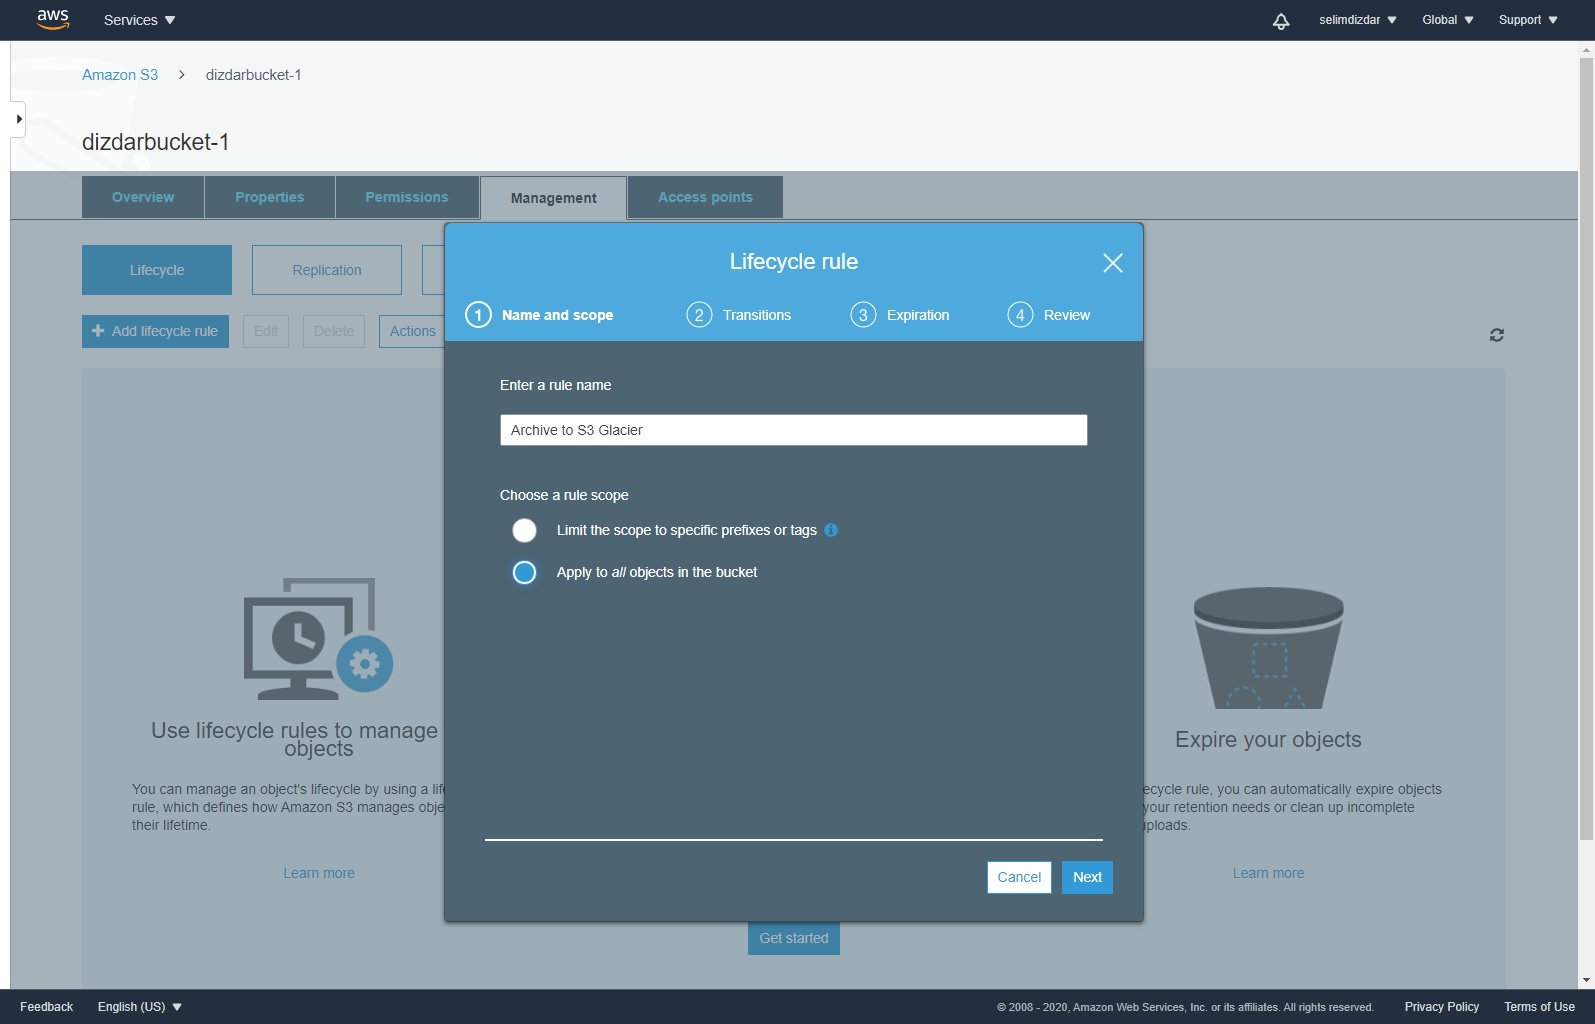Open the Global region dropdown
Image resolution: width=1595 pixels, height=1024 pixels.
pos(1448,20)
